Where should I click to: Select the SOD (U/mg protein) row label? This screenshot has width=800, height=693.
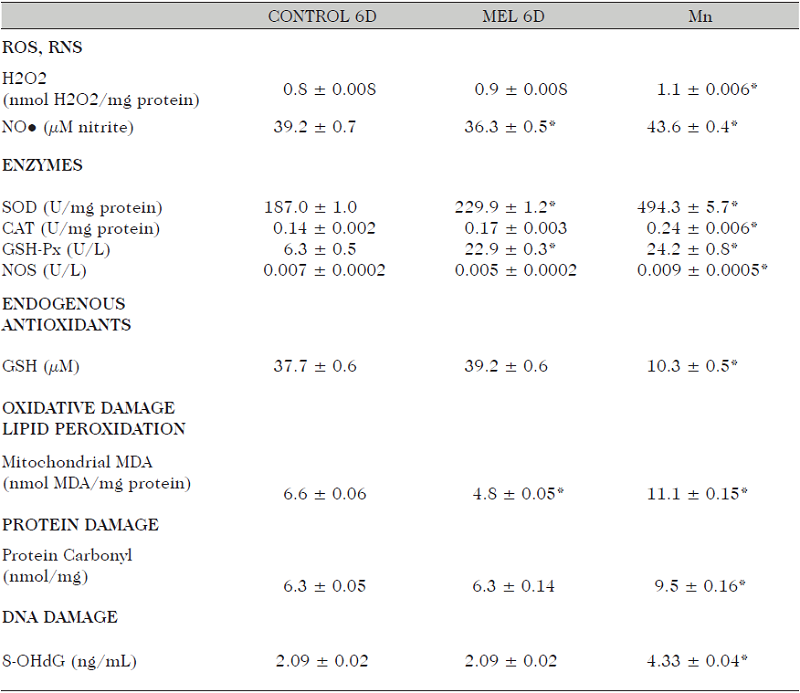pos(82,208)
